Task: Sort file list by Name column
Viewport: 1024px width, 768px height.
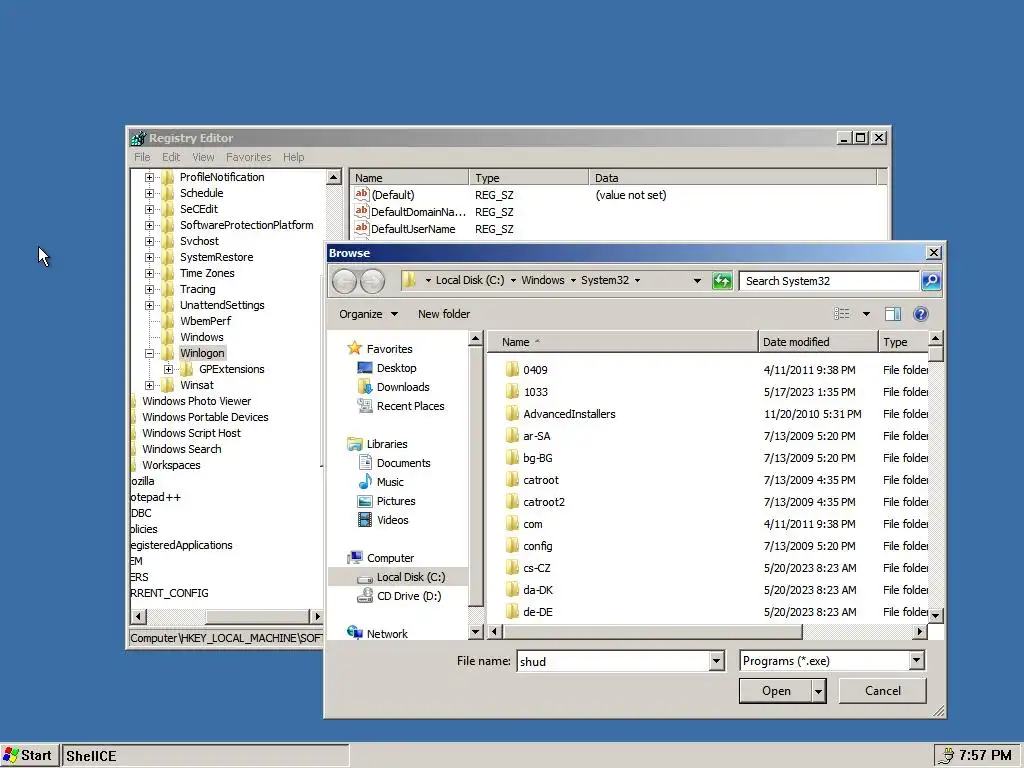Action: pyautogui.click(x=622, y=342)
